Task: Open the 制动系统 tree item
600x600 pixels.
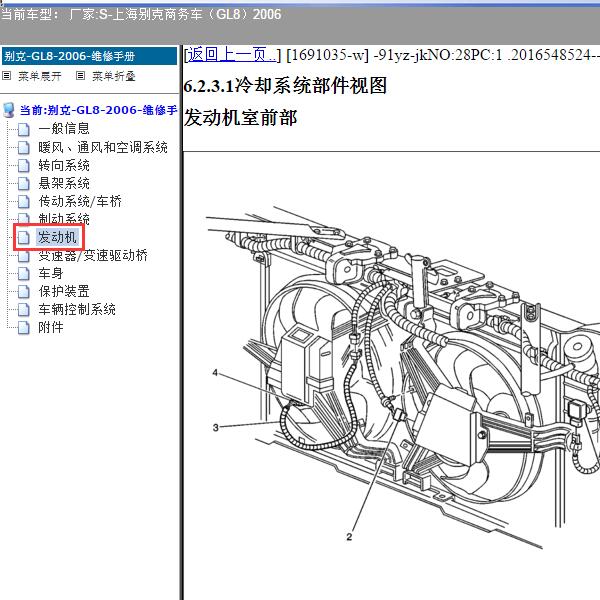Action: click(x=64, y=219)
